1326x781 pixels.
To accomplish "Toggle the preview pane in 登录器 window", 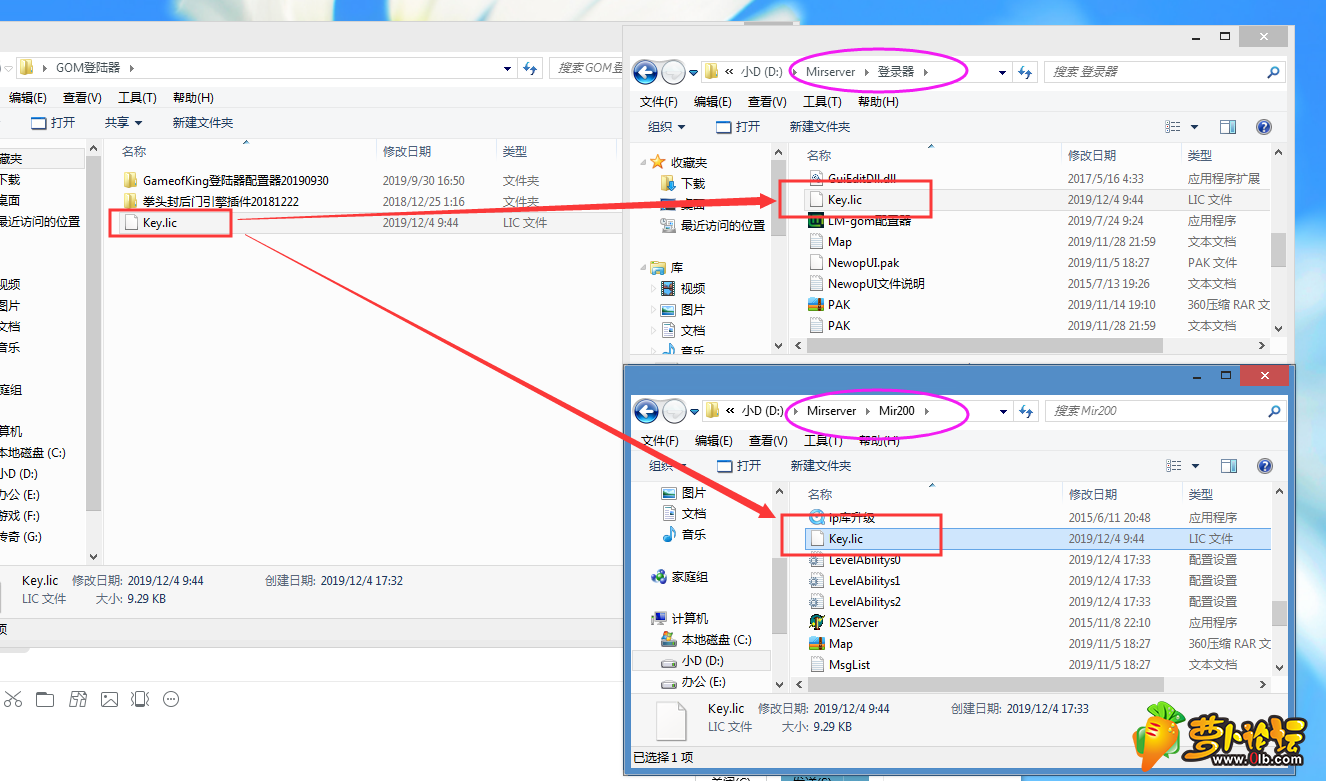I will coord(1228,127).
